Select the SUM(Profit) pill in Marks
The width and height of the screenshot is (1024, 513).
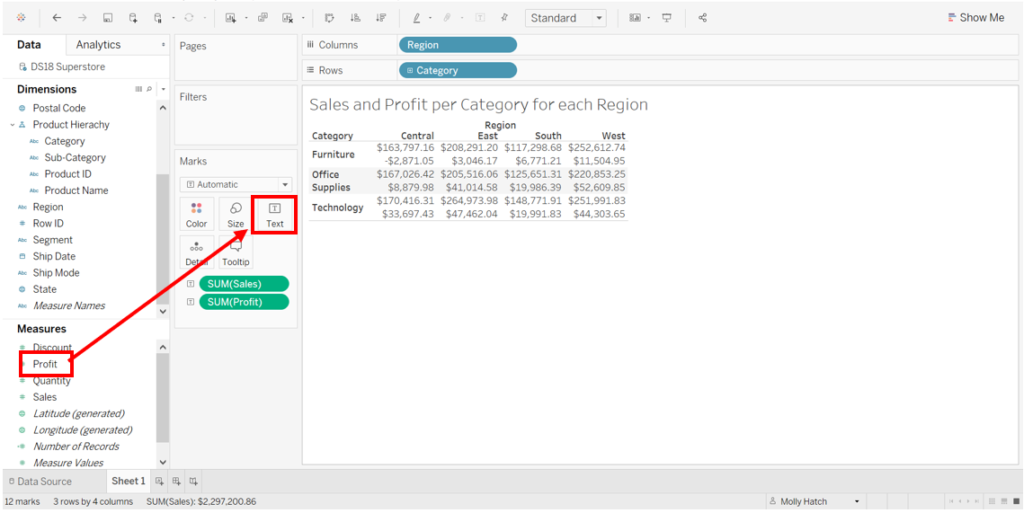tap(244, 302)
